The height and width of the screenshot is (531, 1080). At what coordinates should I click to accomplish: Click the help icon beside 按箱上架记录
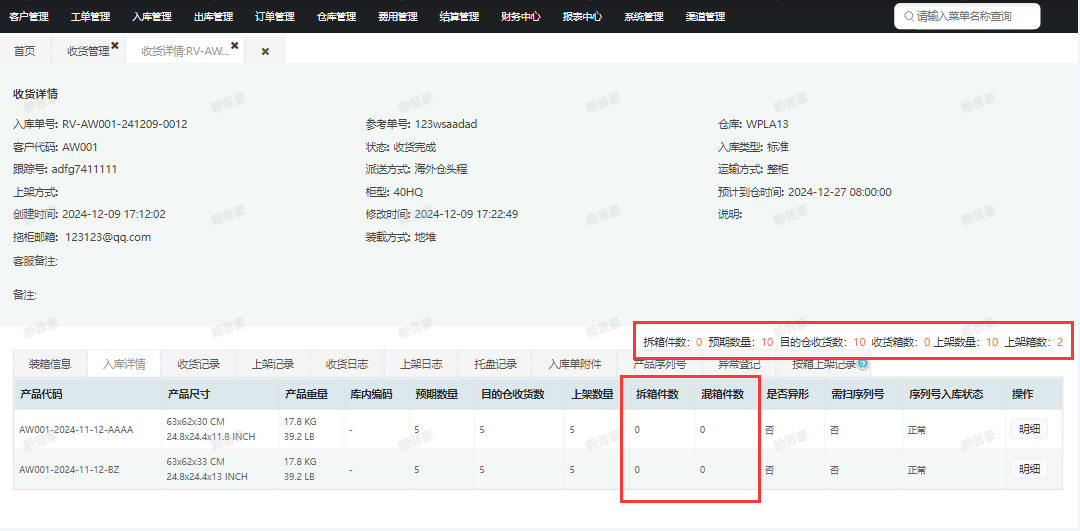(x=862, y=364)
